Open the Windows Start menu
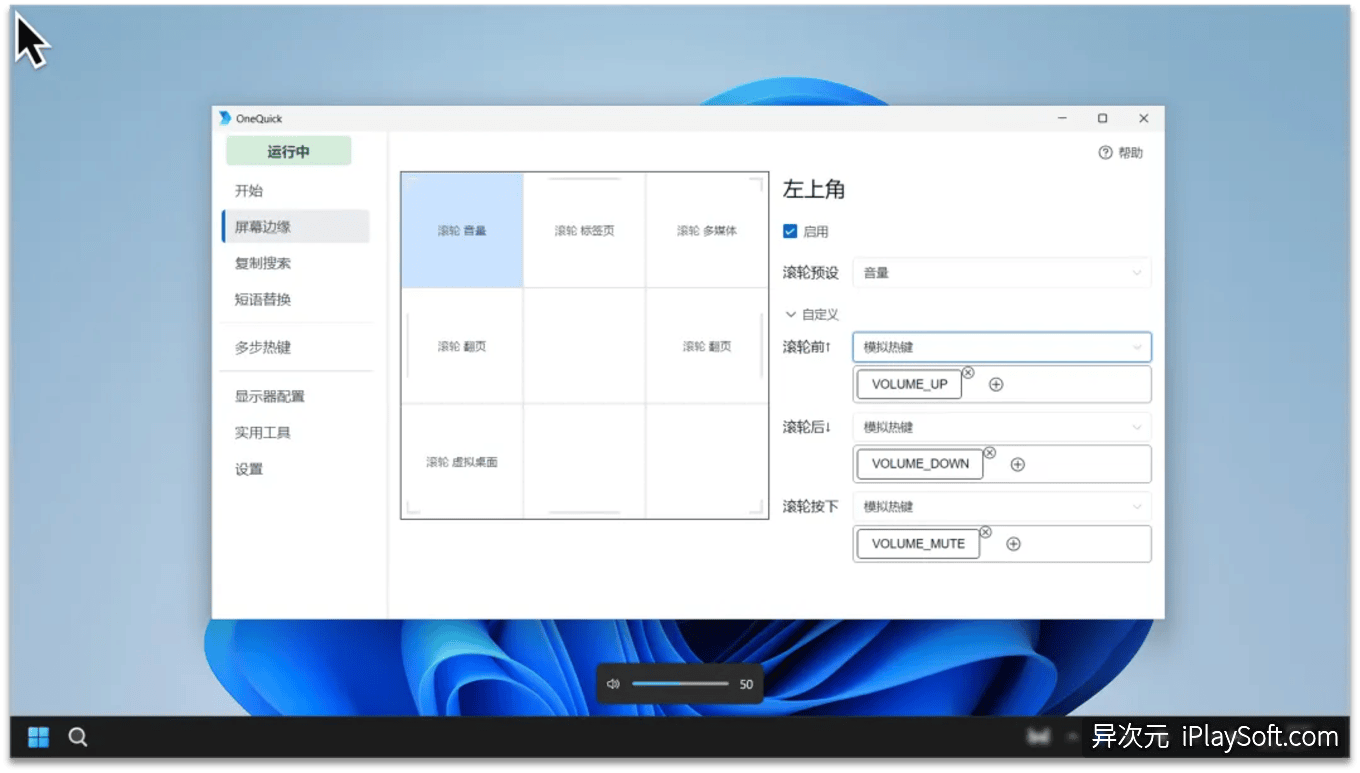Image resolution: width=1360 pixels, height=773 pixels. [x=37, y=736]
